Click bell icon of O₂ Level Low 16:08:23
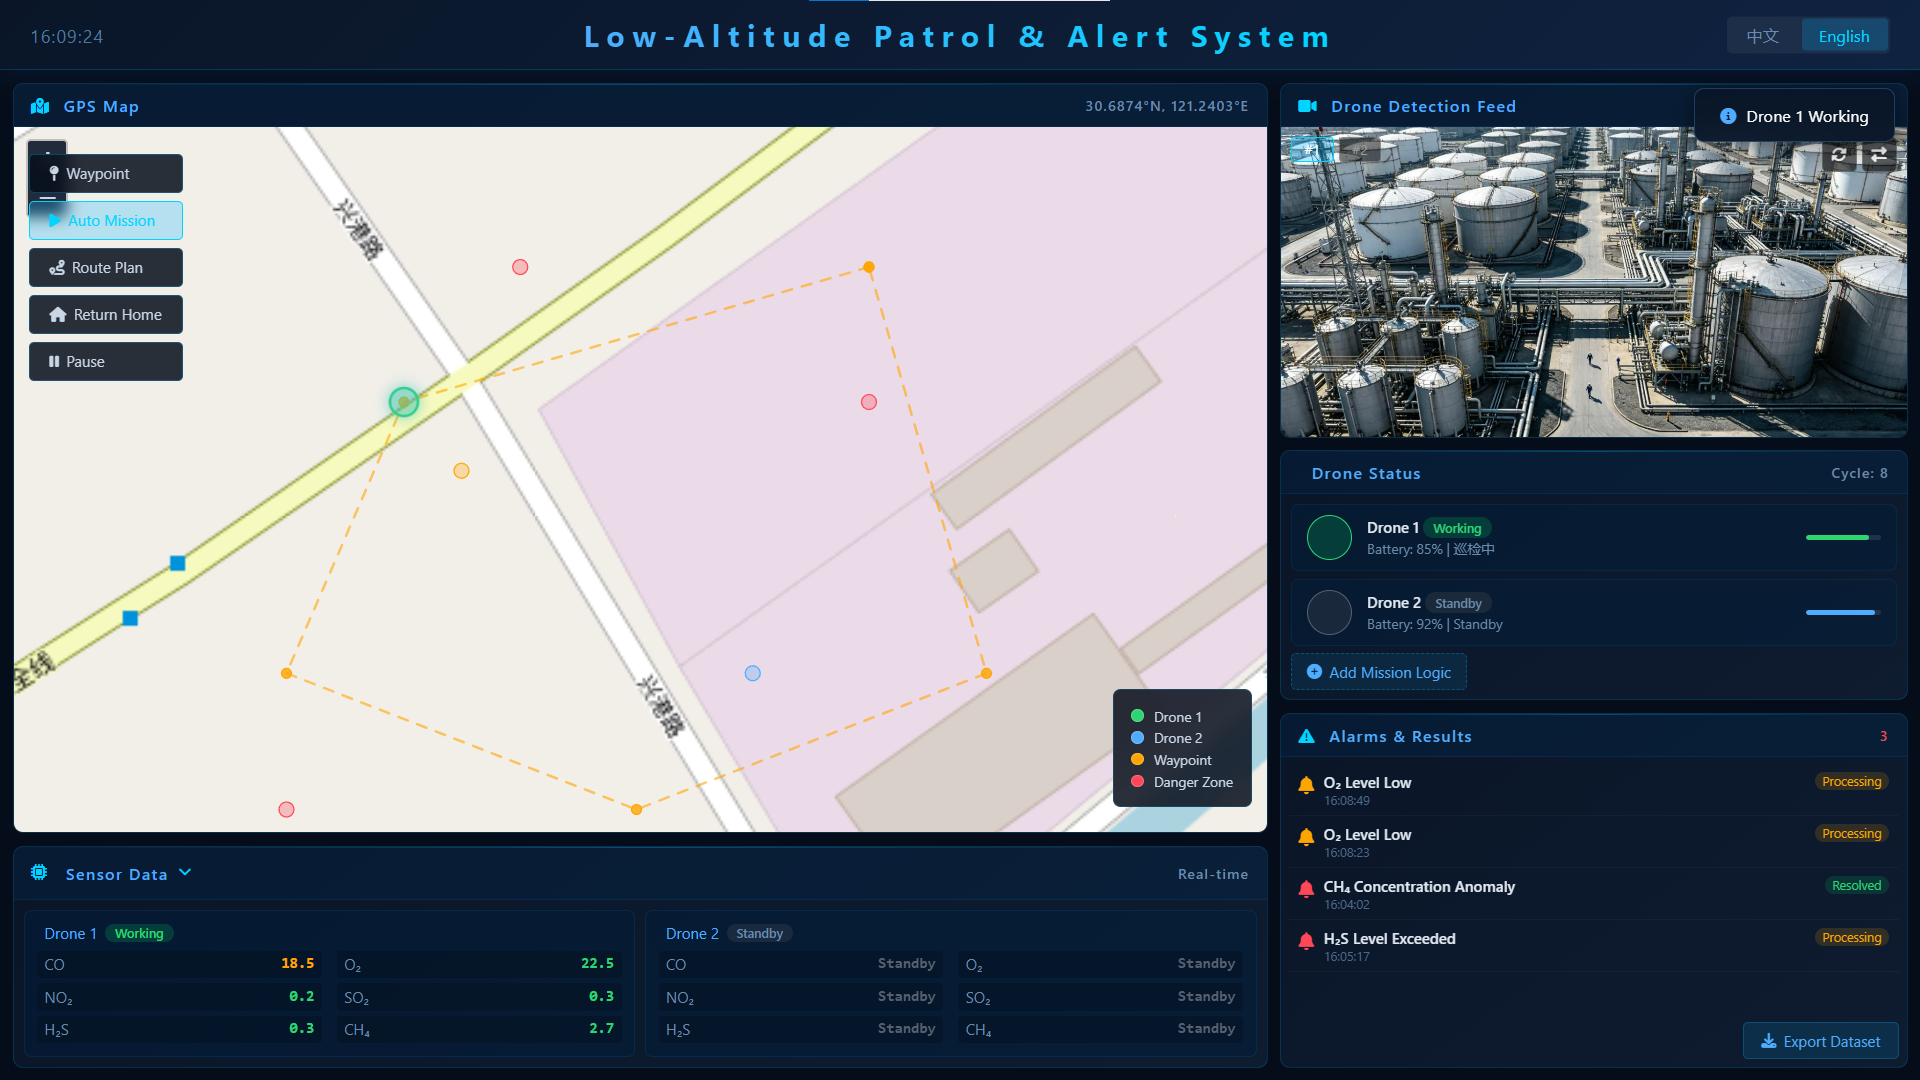 coord(1306,836)
